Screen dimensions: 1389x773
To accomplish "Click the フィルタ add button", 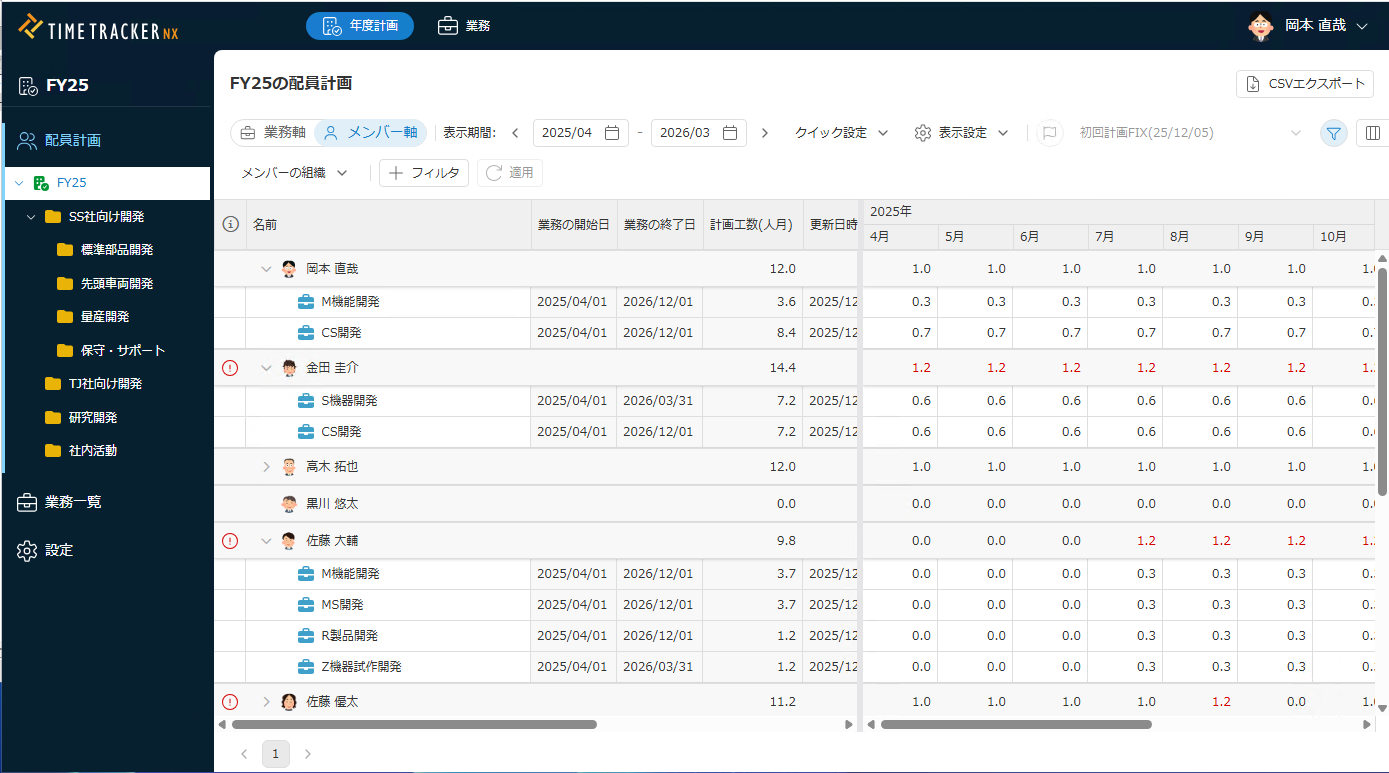I will [424, 173].
